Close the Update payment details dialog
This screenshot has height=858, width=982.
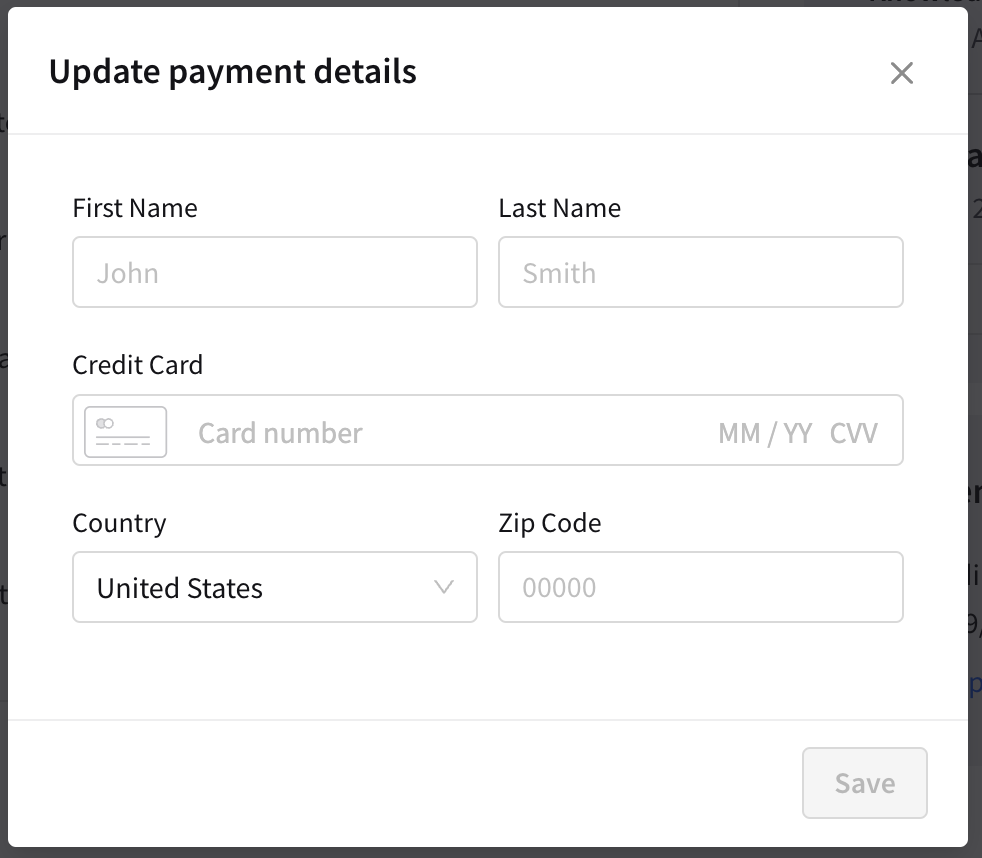pos(901,73)
